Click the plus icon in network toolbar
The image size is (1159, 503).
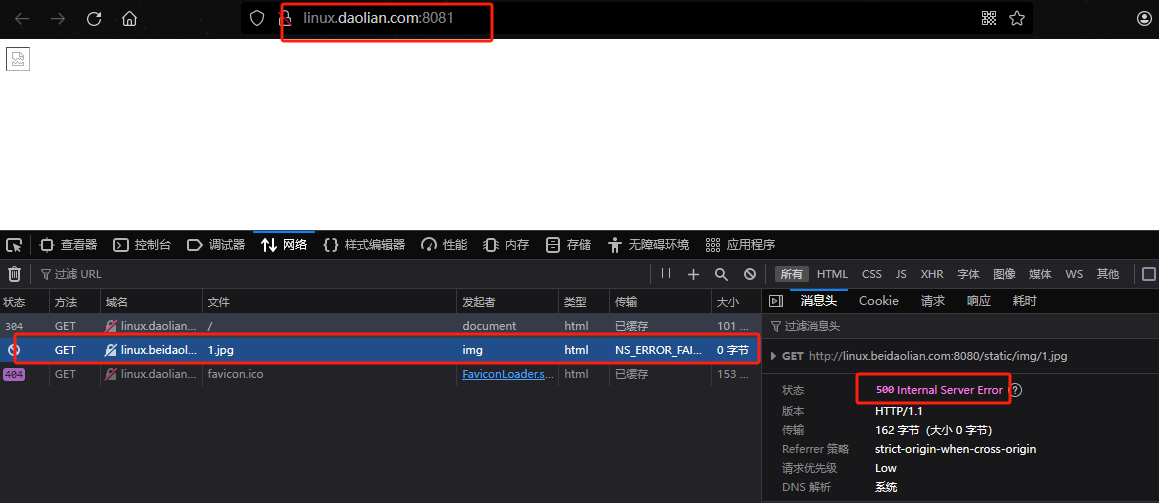[x=694, y=274]
